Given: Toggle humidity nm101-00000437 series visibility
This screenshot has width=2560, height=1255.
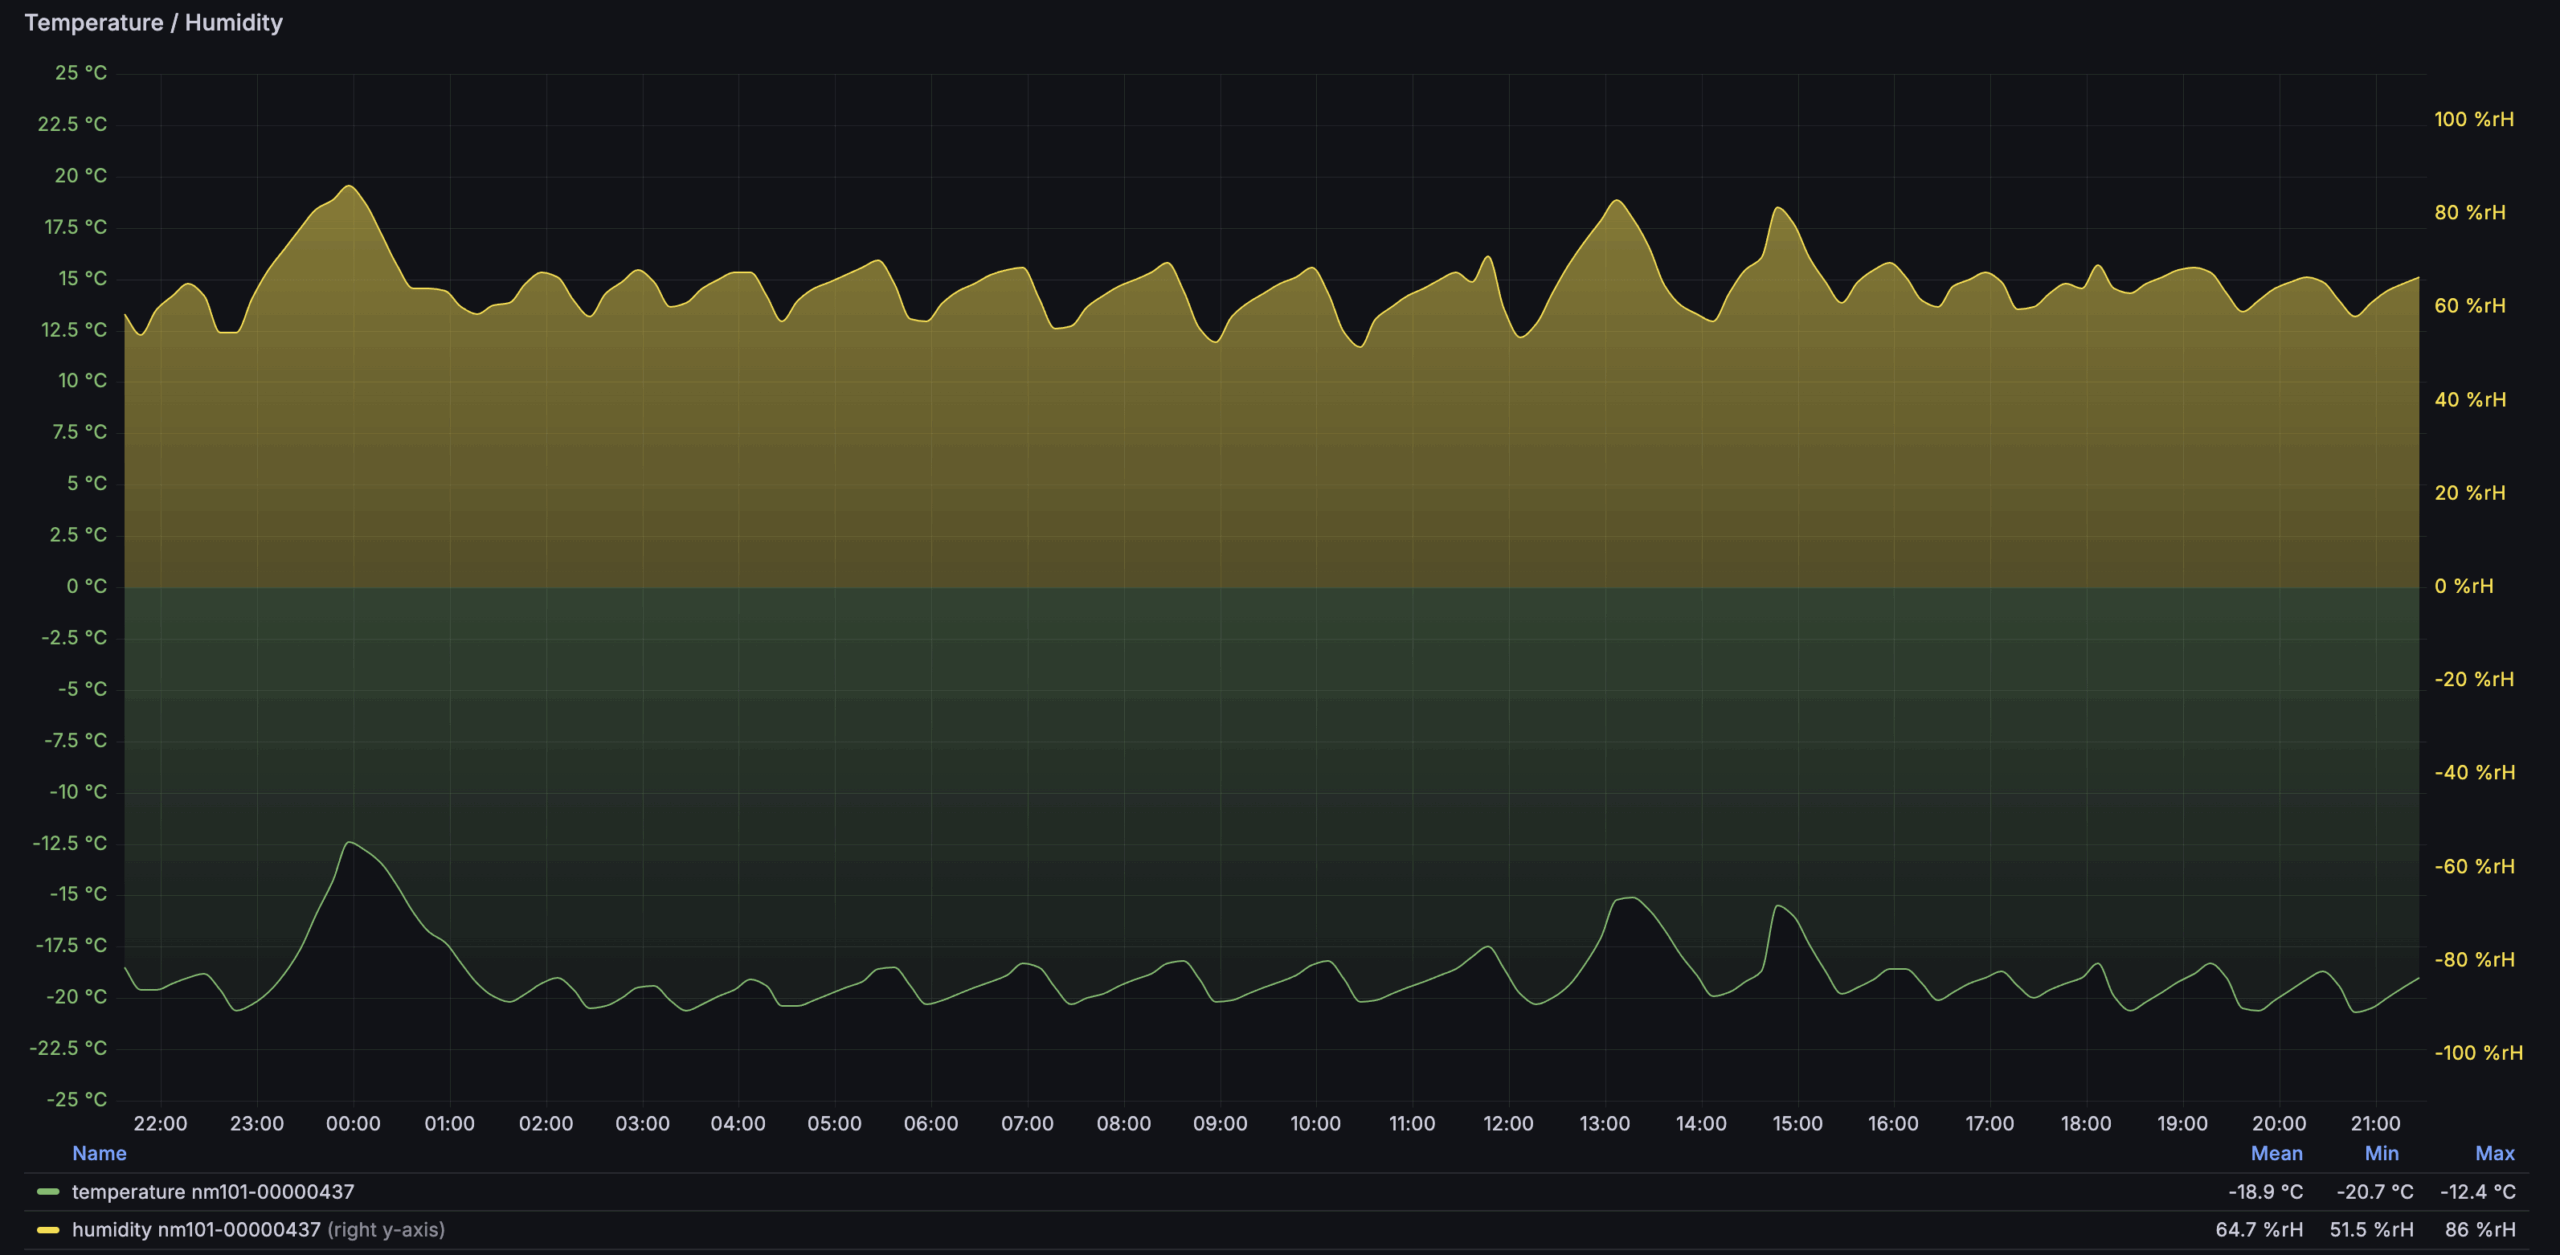Looking at the screenshot, I should (196, 1230).
